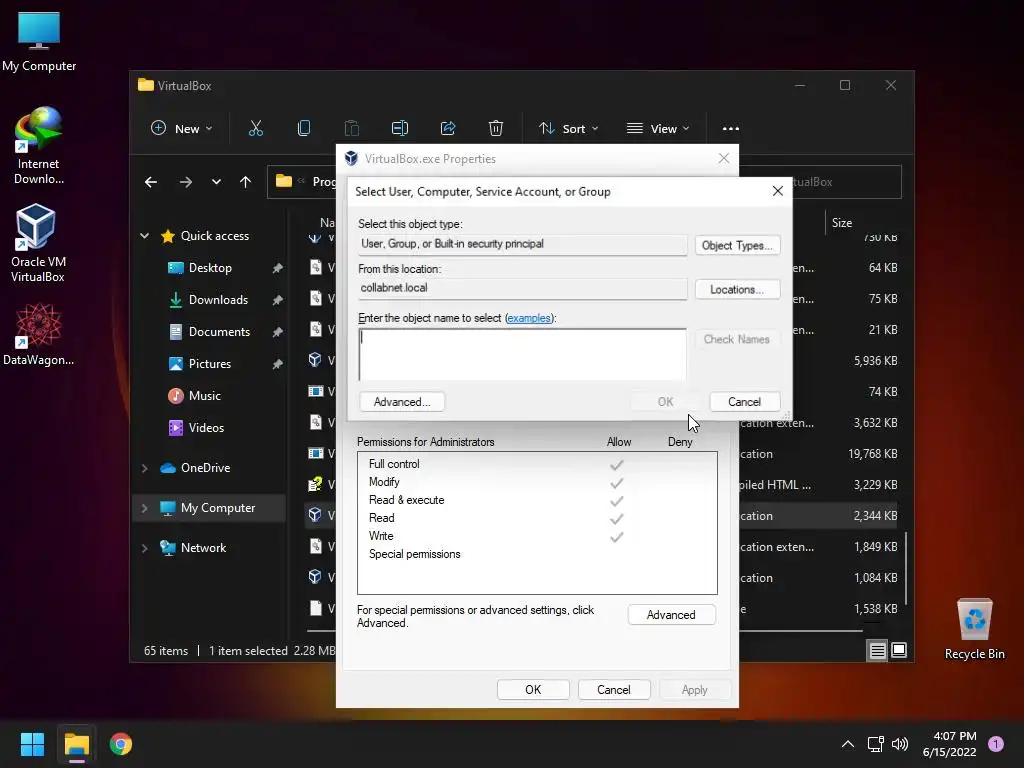Switch to details view icon in status bar
Viewport: 1024px width, 768px height.
tap(877, 650)
